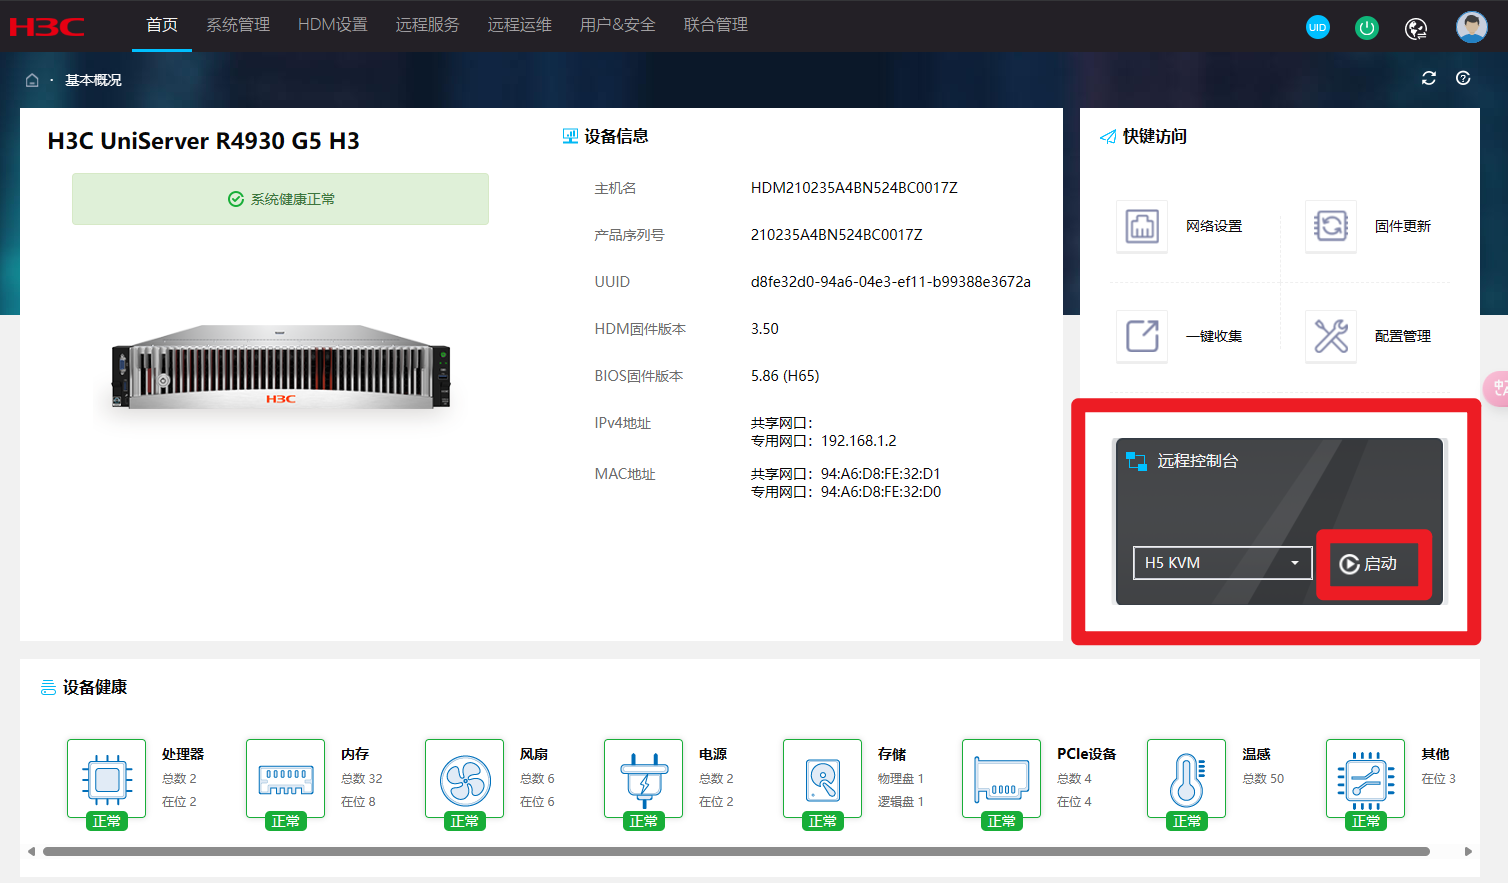
Task: Open the network settings quick access icon
Action: (1142, 226)
